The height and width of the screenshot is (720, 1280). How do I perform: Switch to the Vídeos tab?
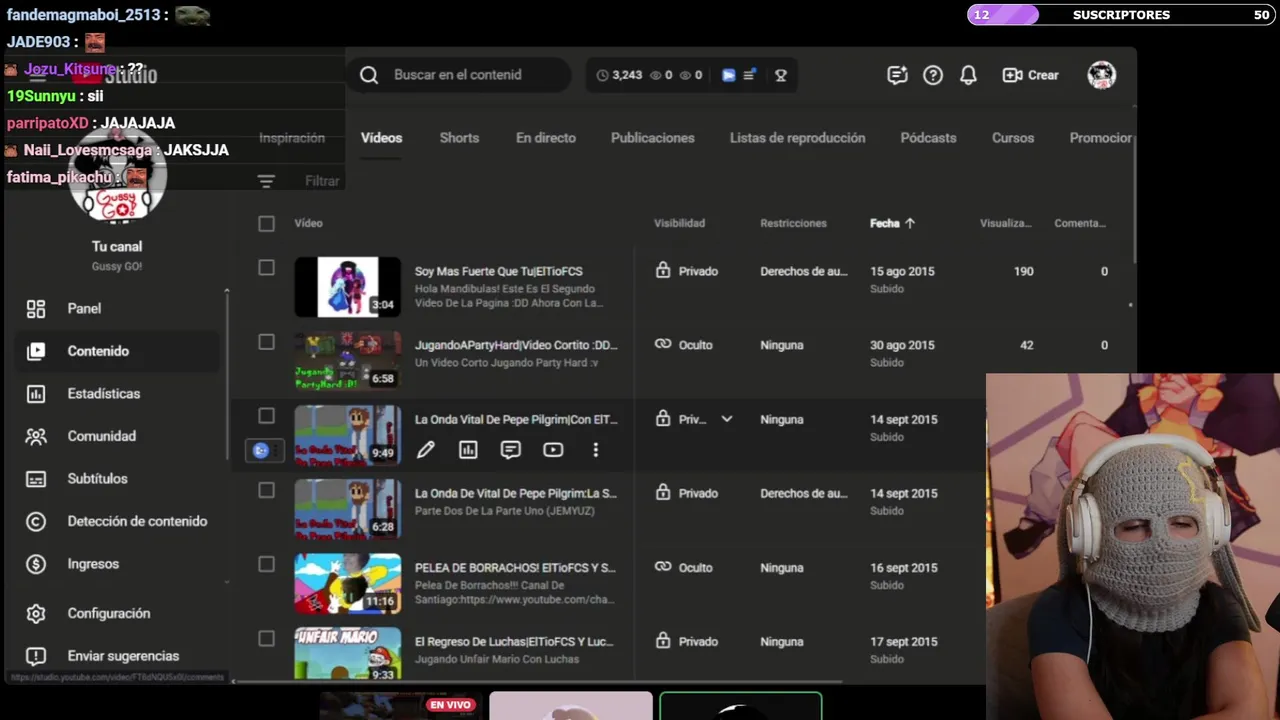(x=381, y=138)
